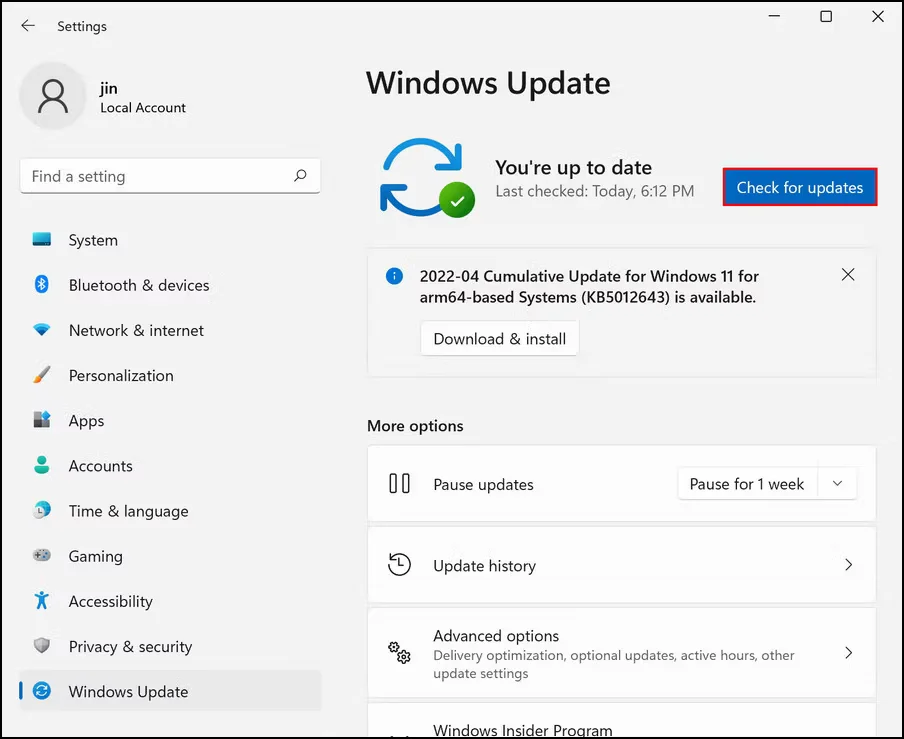Select the System icon in sidebar
904x739 pixels.
pyautogui.click(x=41, y=240)
